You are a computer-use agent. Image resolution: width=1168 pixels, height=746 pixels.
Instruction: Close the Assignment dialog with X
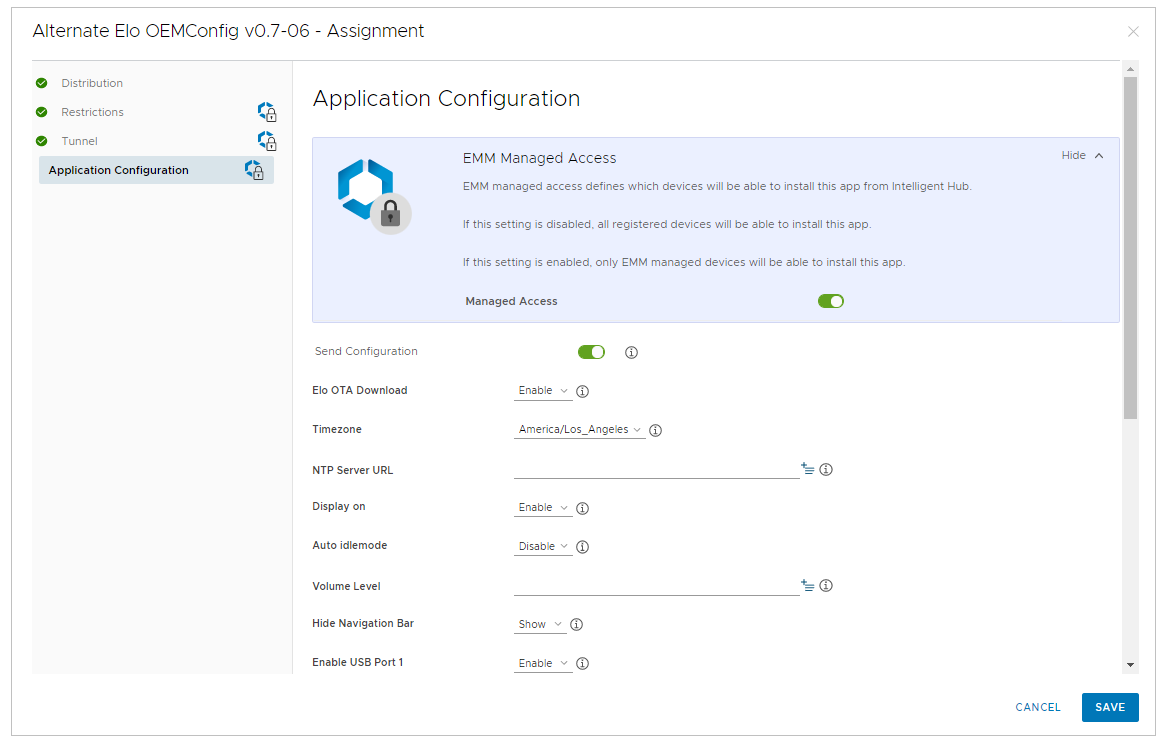[x=1133, y=31]
